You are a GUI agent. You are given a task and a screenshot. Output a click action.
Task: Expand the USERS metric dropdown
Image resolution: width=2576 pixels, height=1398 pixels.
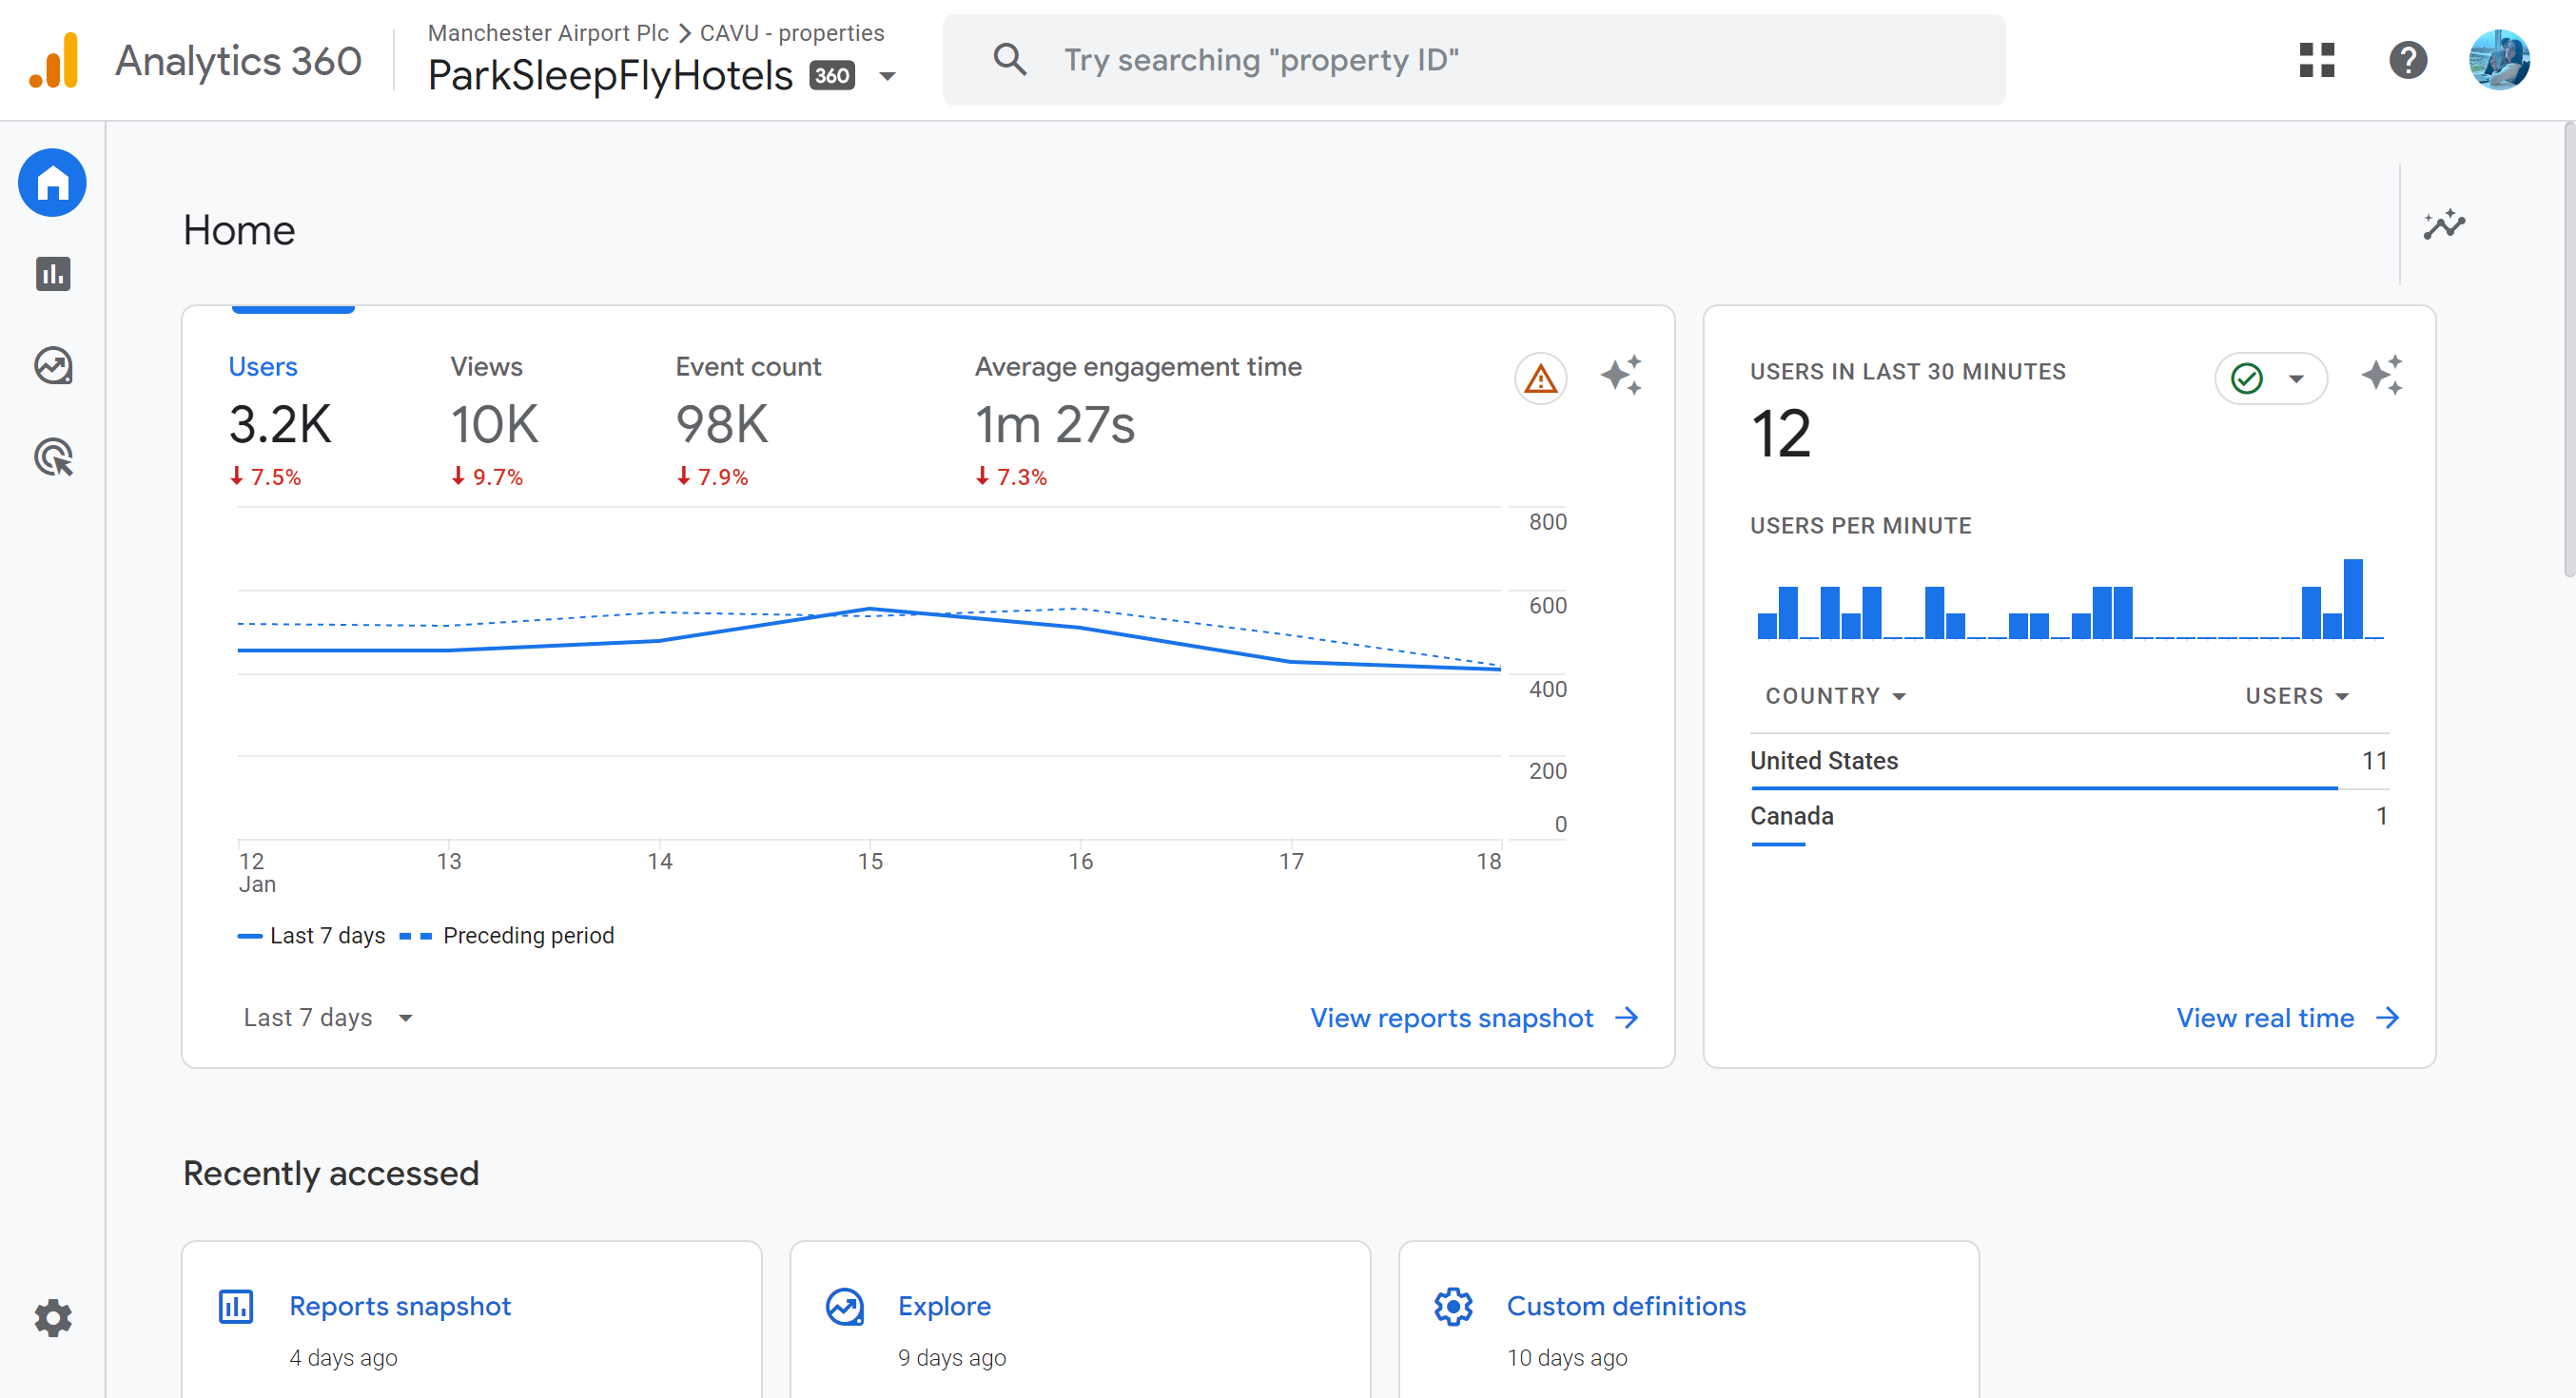click(x=2296, y=696)
